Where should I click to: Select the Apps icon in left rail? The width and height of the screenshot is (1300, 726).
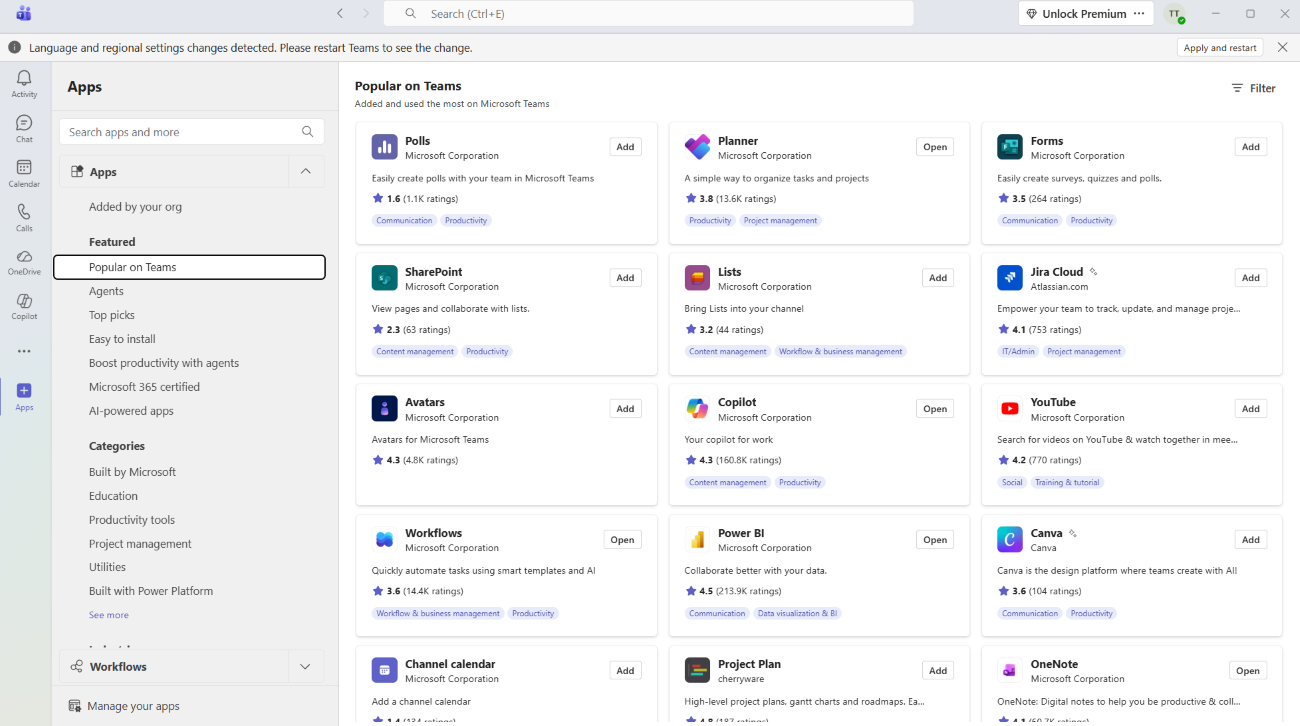coord(24,391)
